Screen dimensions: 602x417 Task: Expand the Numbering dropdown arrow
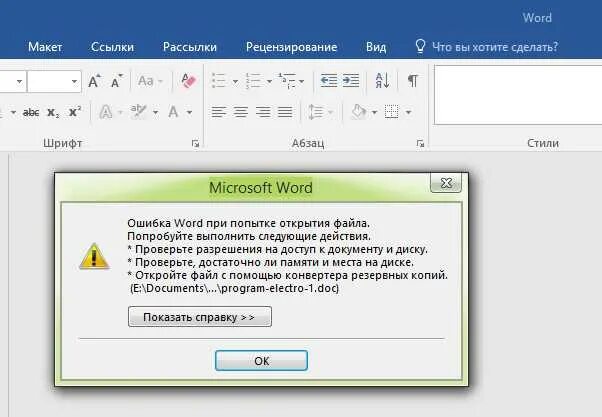269,81
